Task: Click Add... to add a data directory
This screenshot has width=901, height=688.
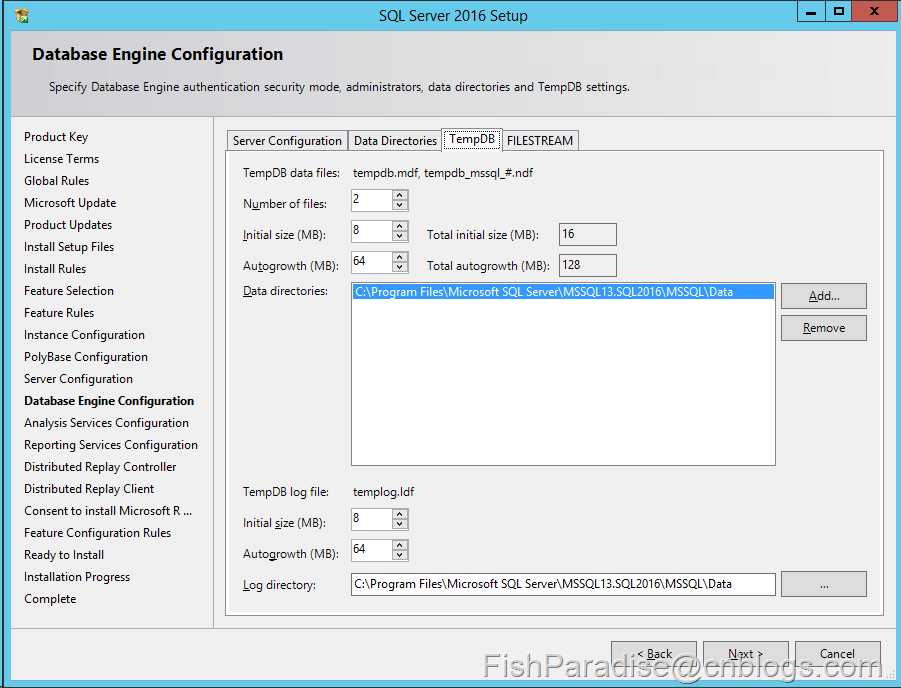Action: [823, 296]
